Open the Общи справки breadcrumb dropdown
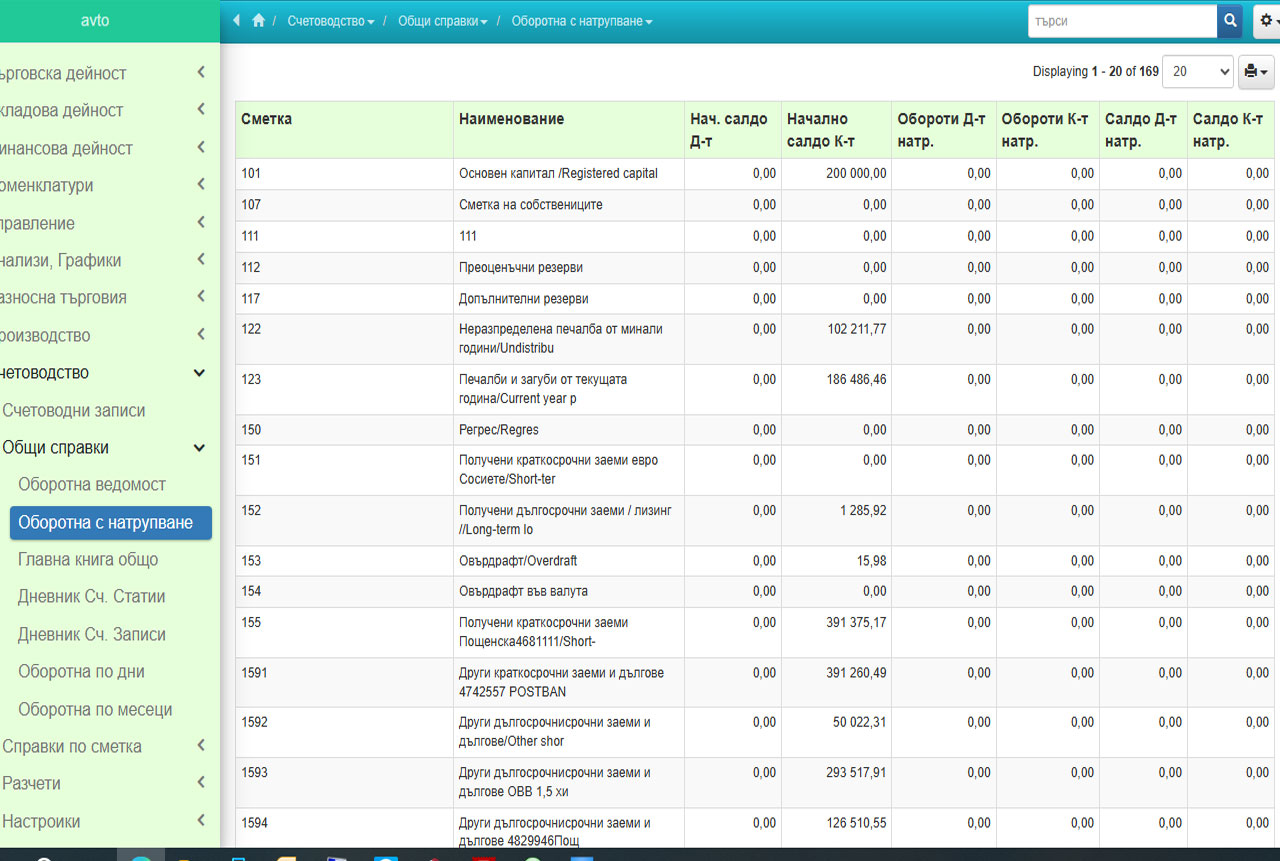Screen dimensions: 1280x861 pyautogui.click(x=443, y=21)
